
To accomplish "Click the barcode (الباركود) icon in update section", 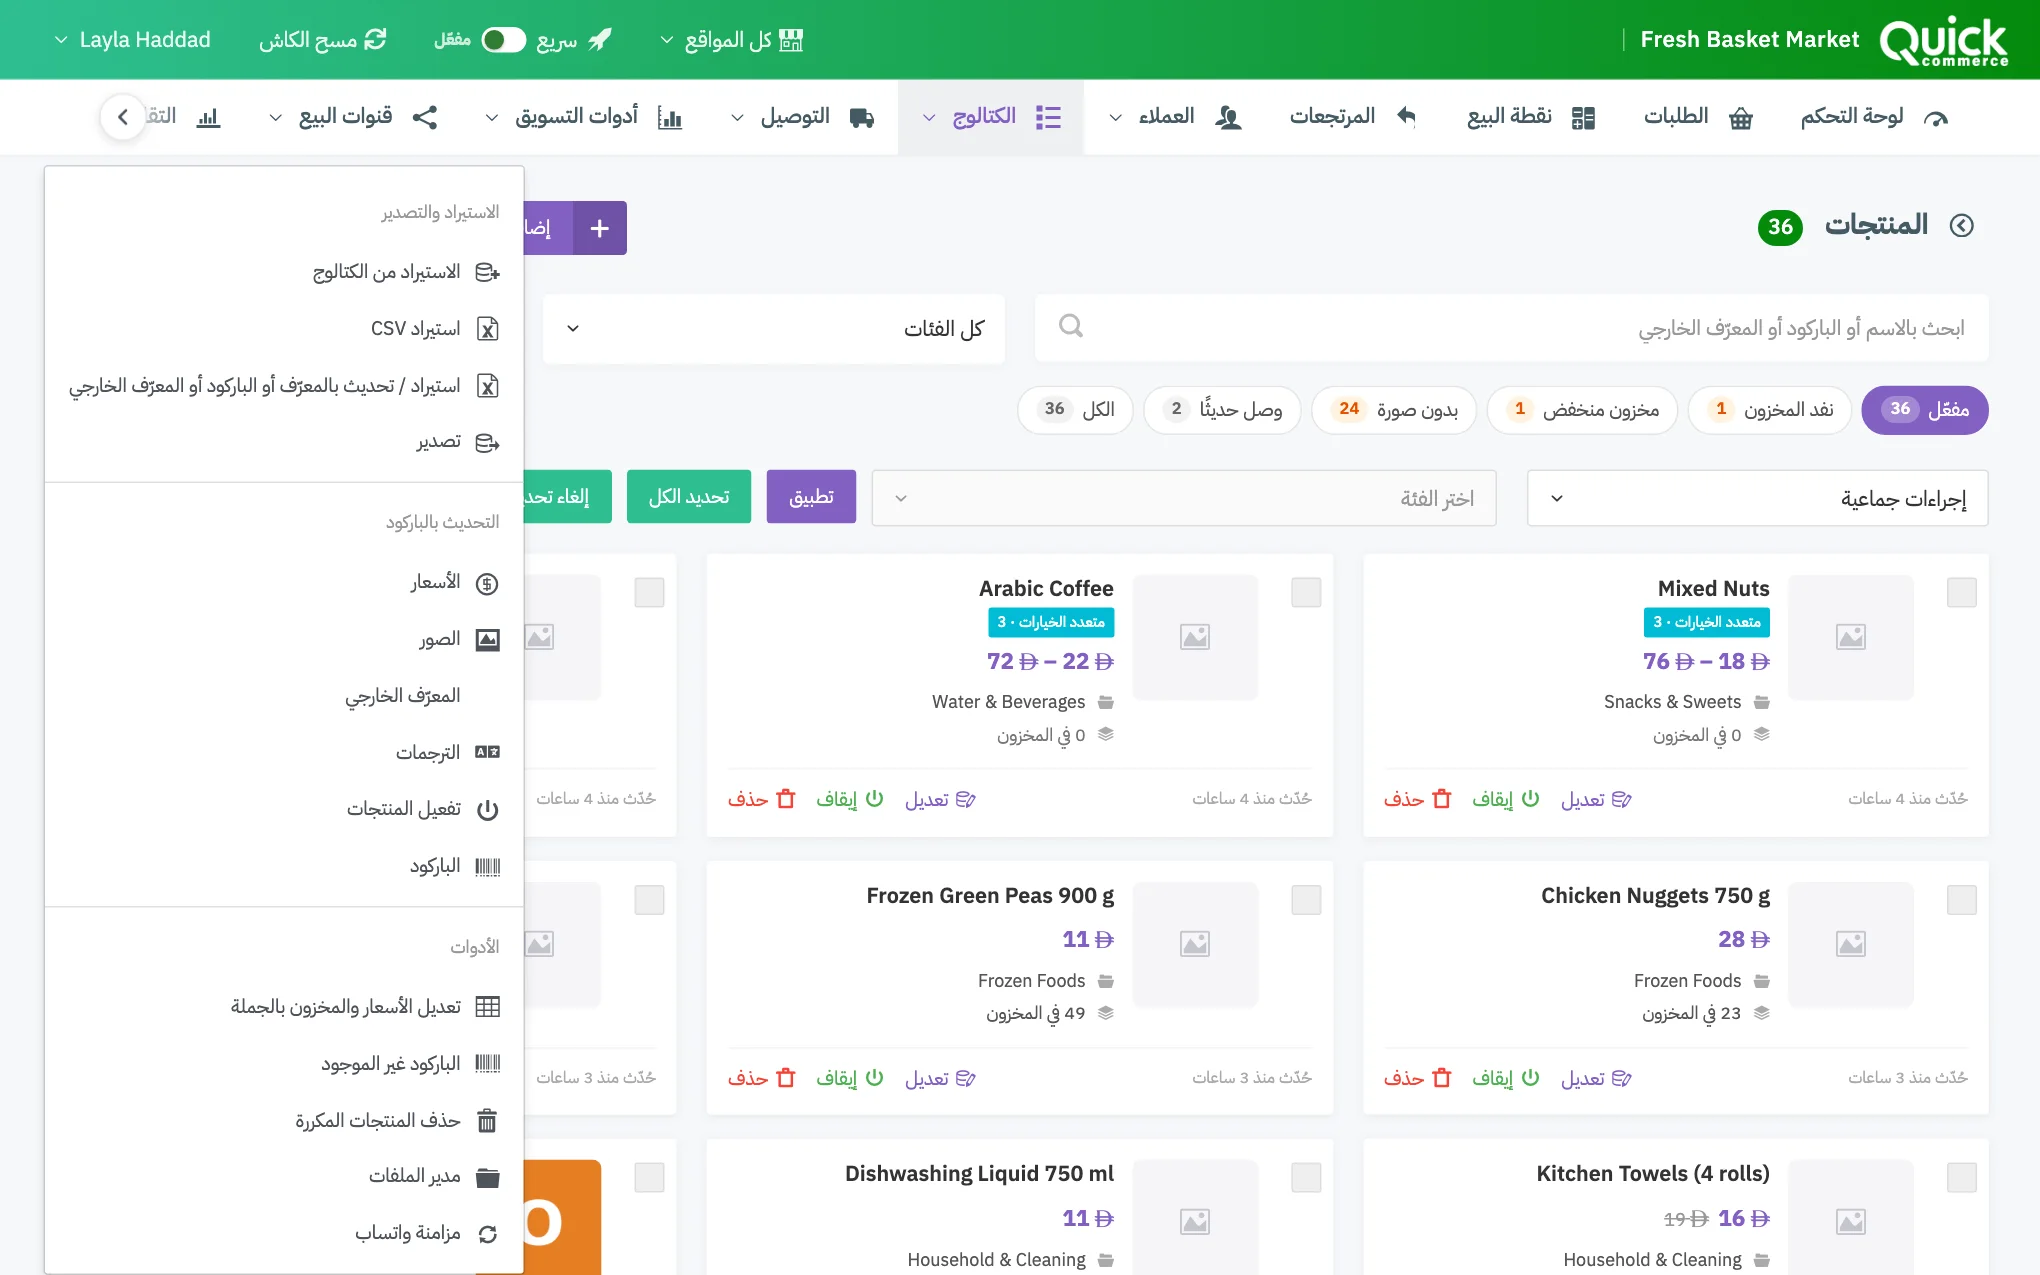I will click(x=487, y=866).
